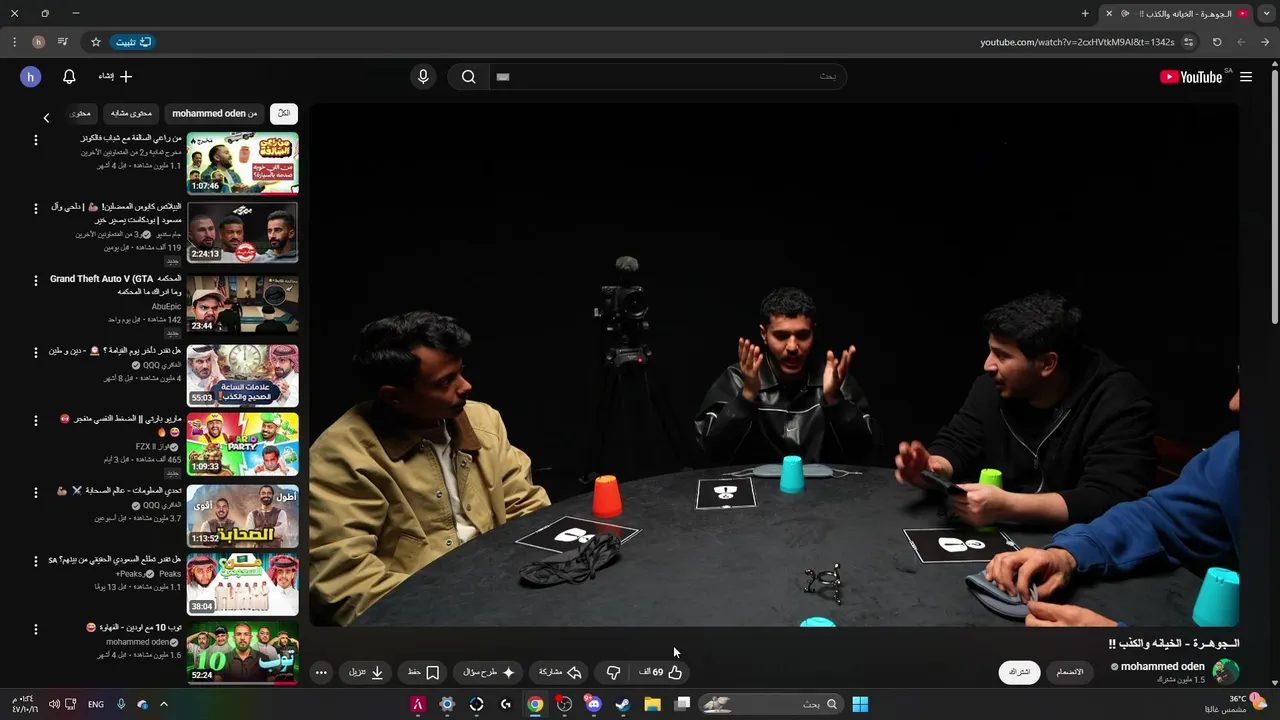Image resolution: width=1280 pixels, height=720 pixels.
Task: Go forward in Chrome history
Action: pos(1241,42)
